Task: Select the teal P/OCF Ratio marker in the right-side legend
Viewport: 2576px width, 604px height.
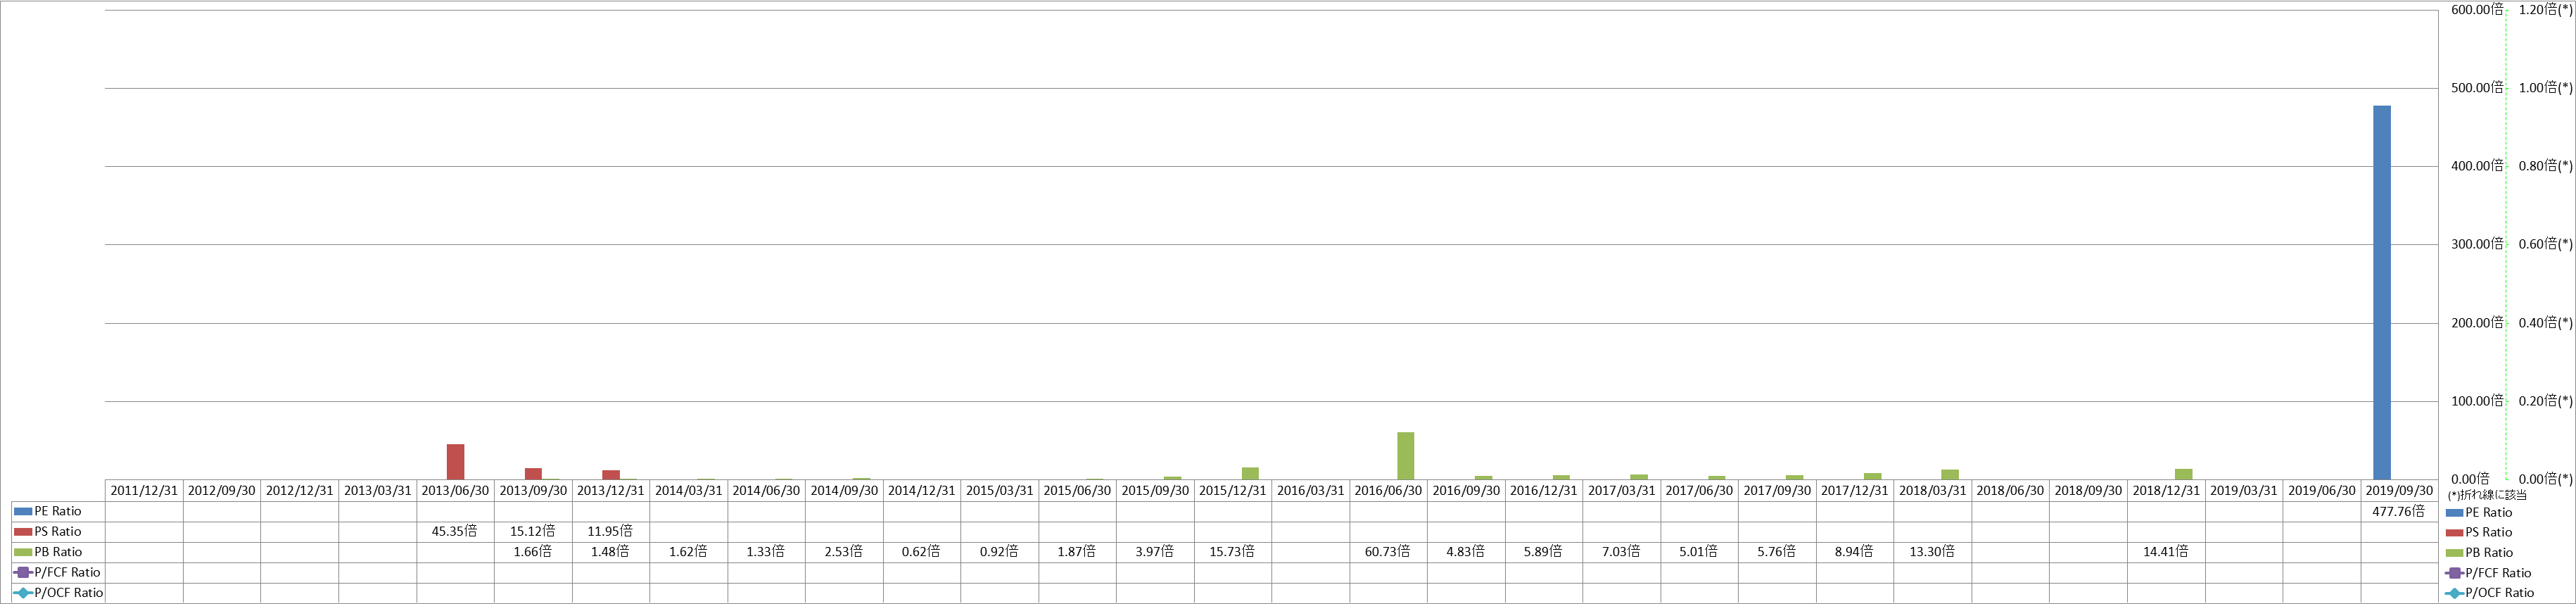Action: click(x=2455, y=593)
